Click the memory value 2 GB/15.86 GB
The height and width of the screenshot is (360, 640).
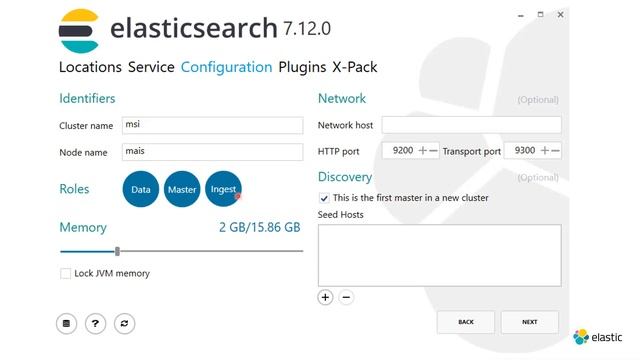coord(260,227)
